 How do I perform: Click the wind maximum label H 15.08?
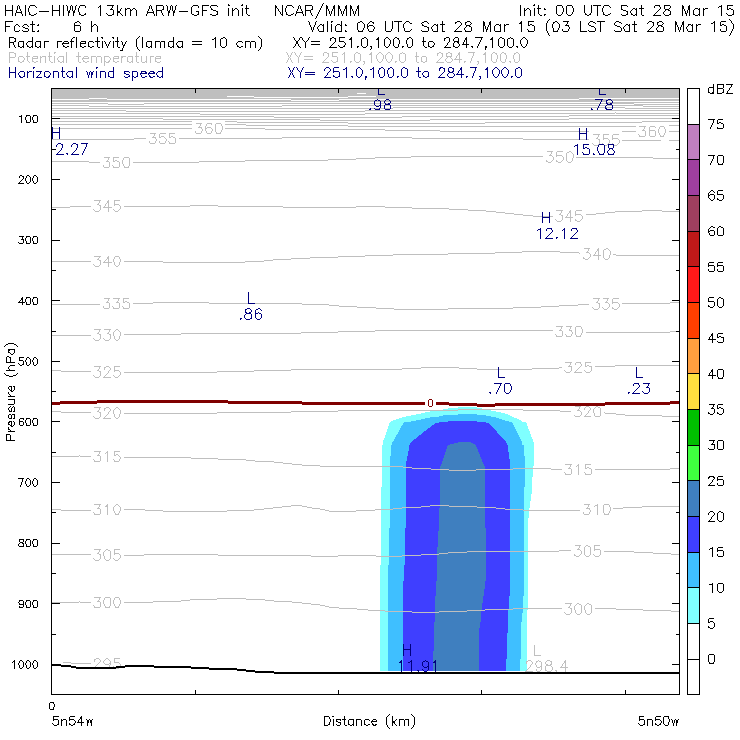tap(594, 142)
